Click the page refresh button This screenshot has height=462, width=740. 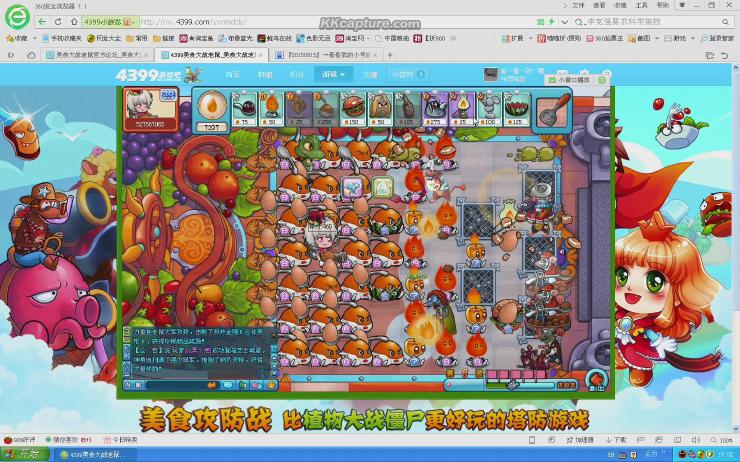pyautogui.click(x=58, y=22)
